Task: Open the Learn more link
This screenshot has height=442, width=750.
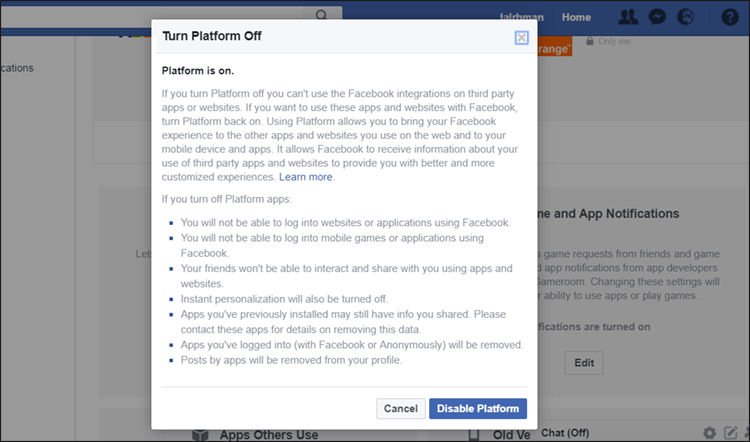Action: pos(306,177)
